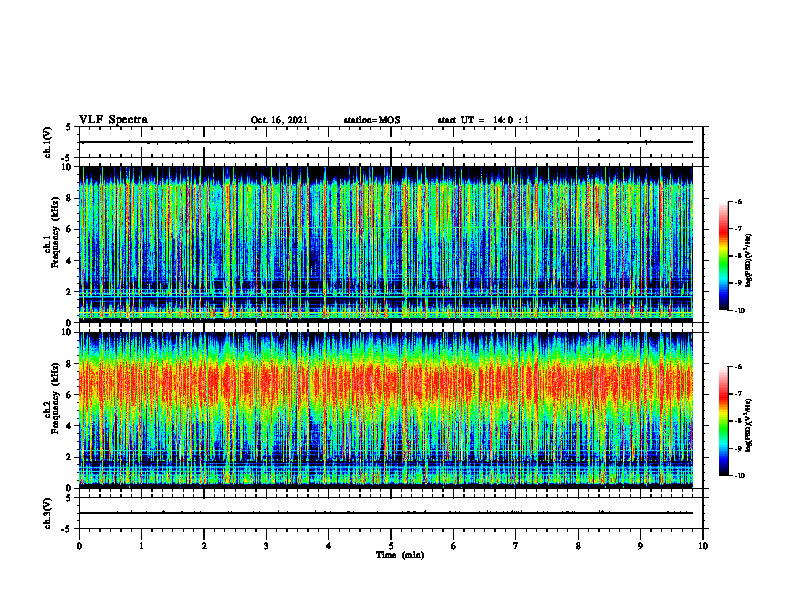Click the "-10" tick on ch.2 colorbar
Viewport: 792px width, 612px height.
(x=739, y=476)
